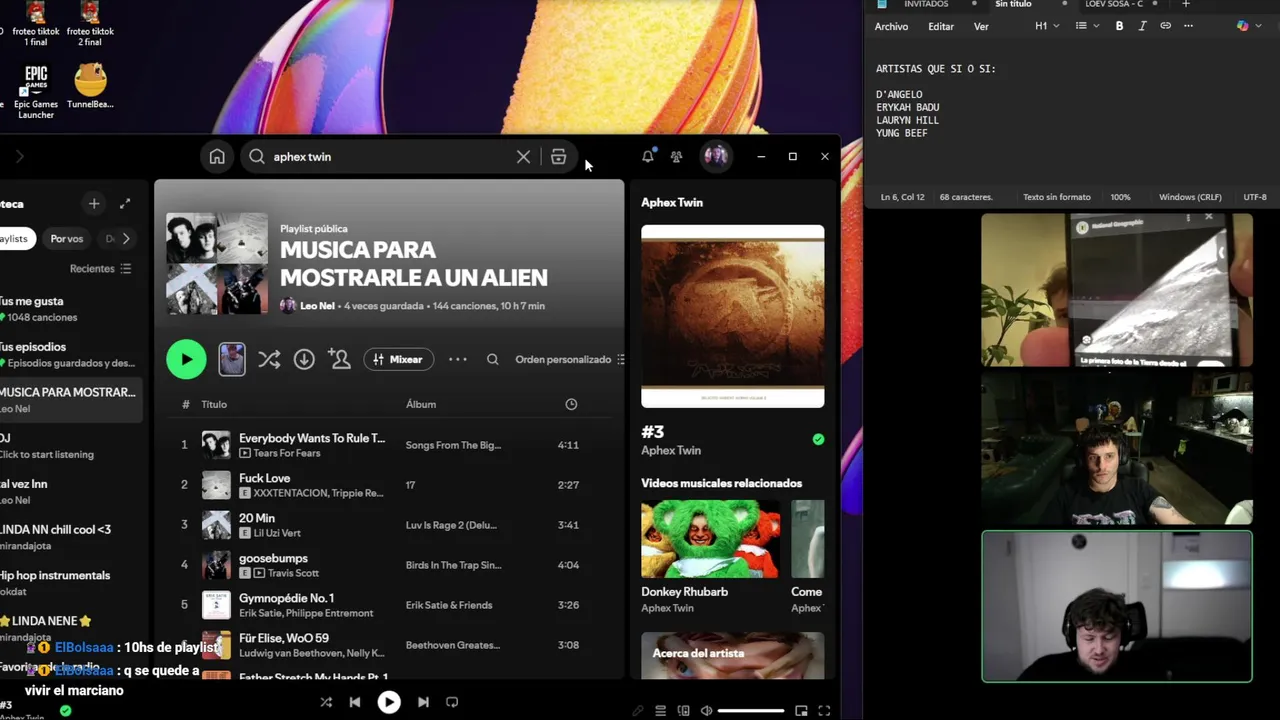Toggle repeat in the player bar
Image resolution: width=1280 pixels, height=720 pixels.
pyautogui.click(x=452, y=703)
